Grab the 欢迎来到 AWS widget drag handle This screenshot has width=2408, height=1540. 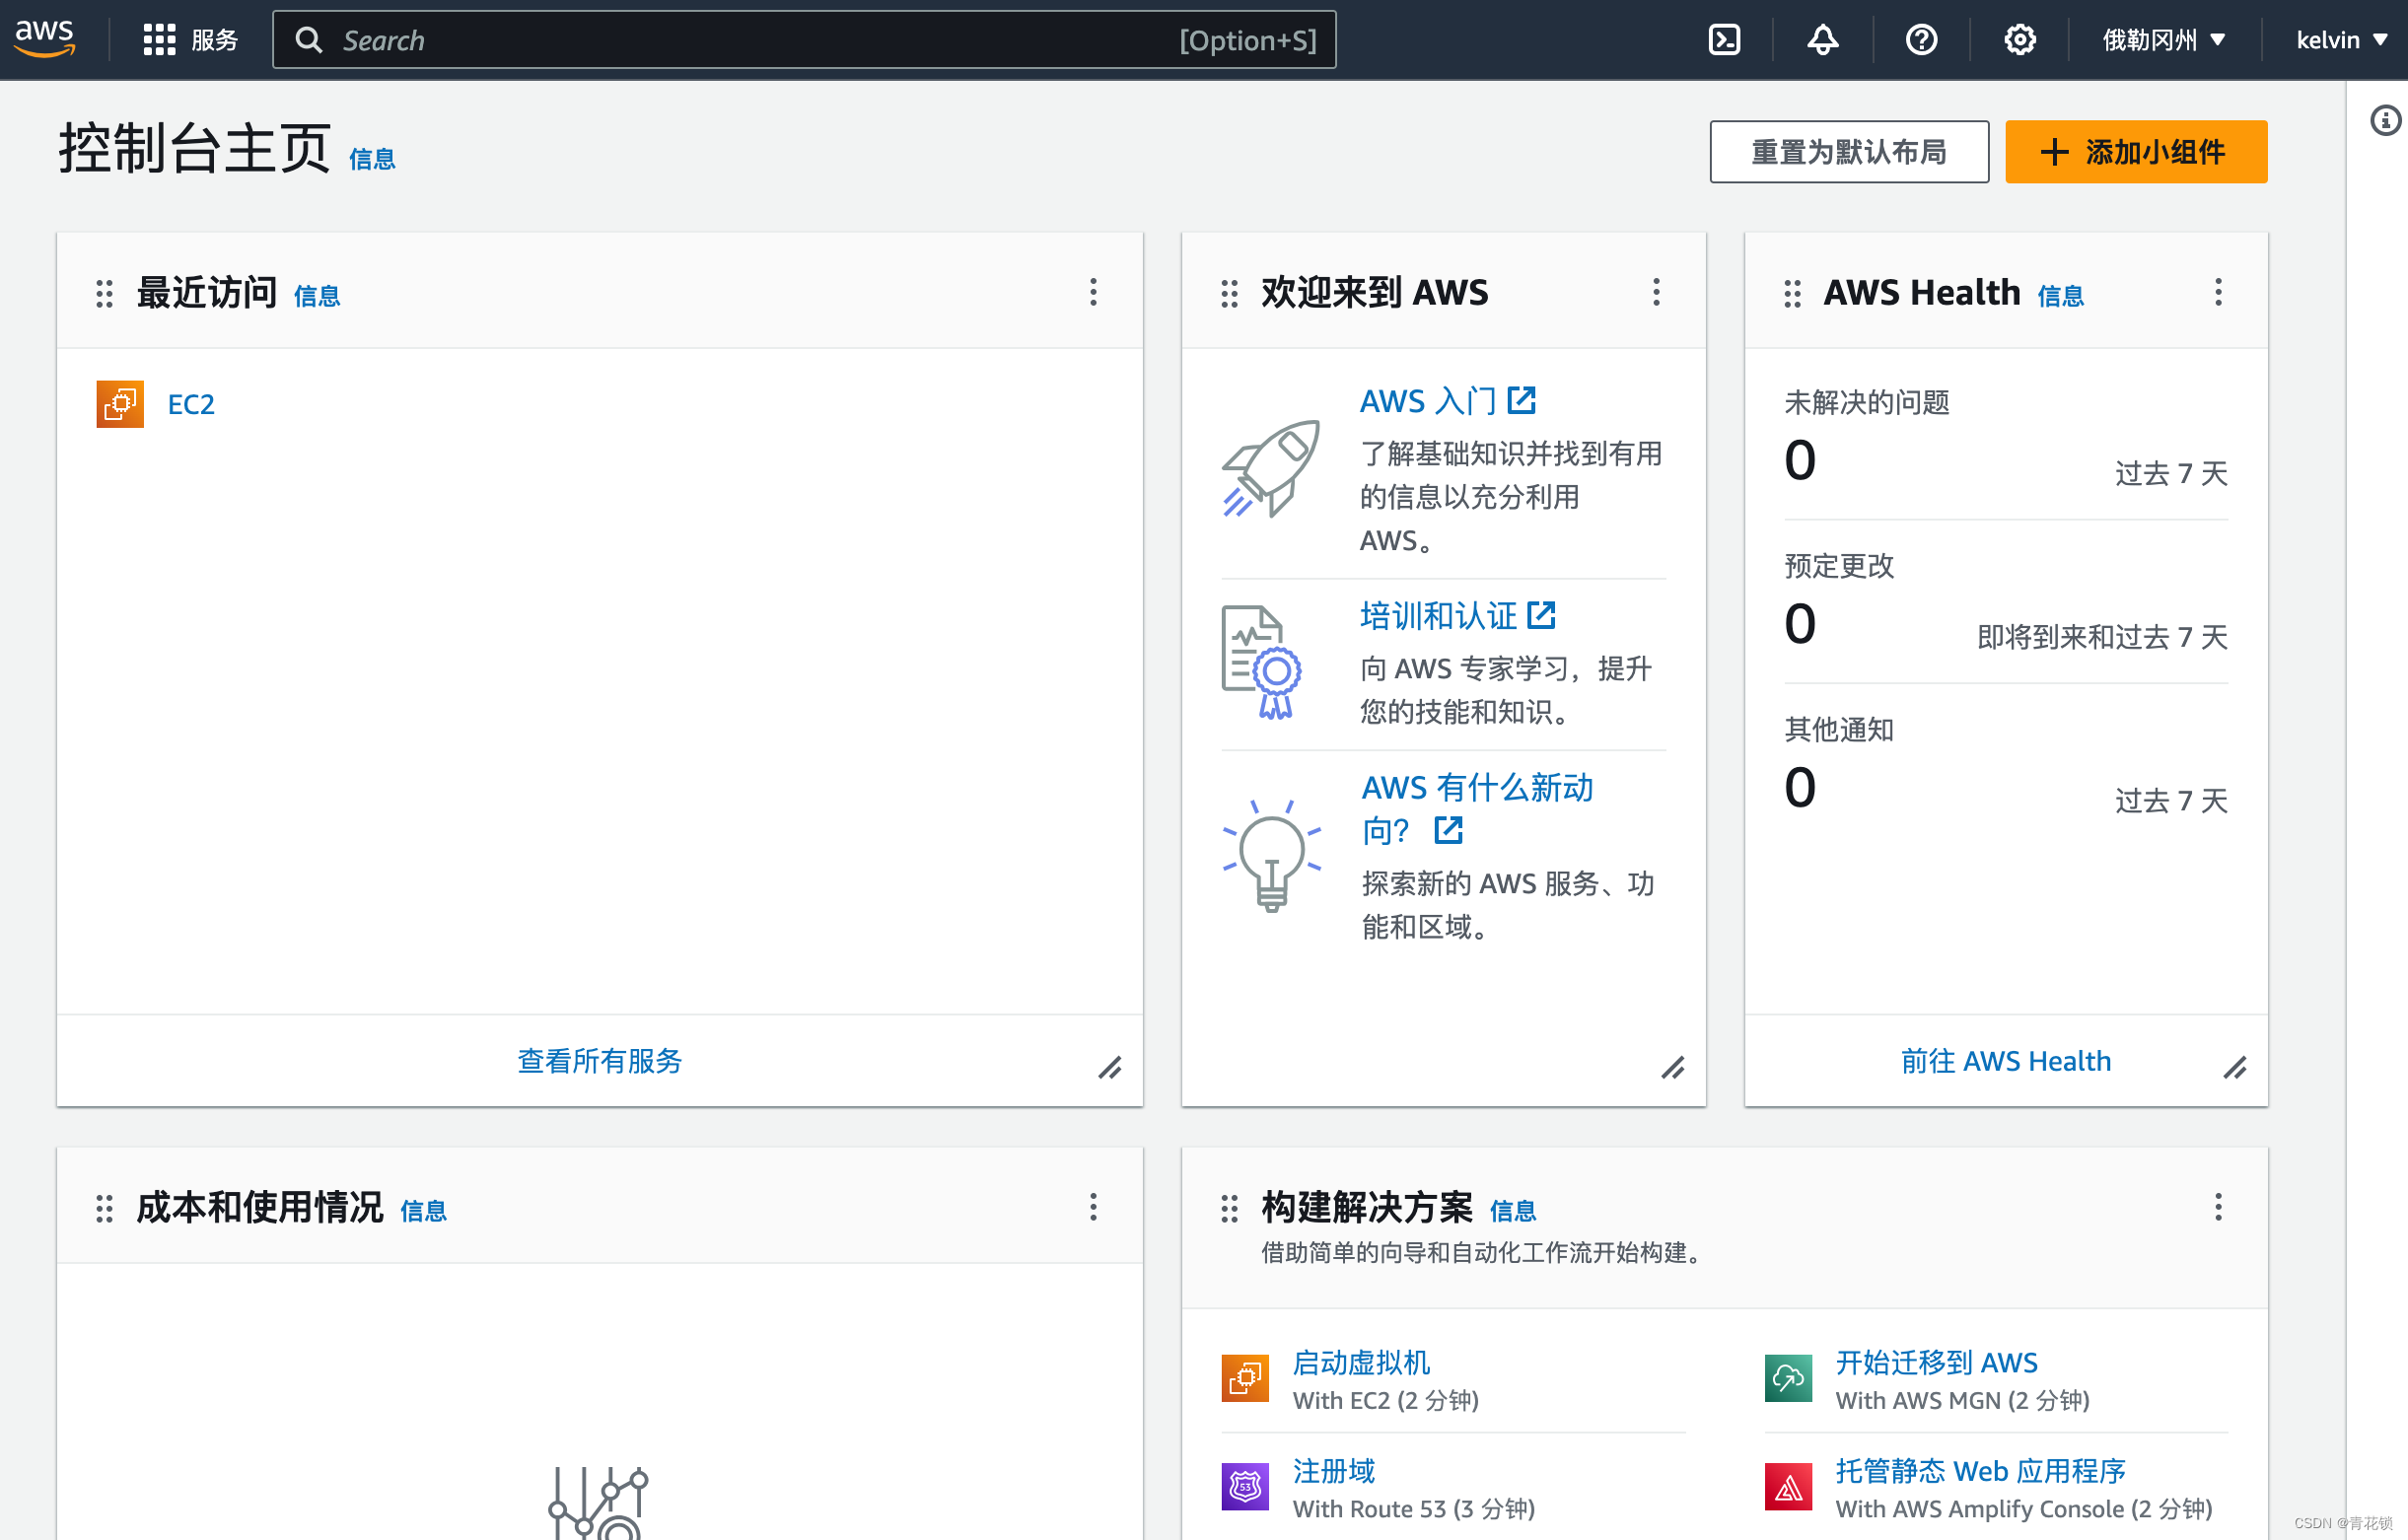(x=1229, y=293)
